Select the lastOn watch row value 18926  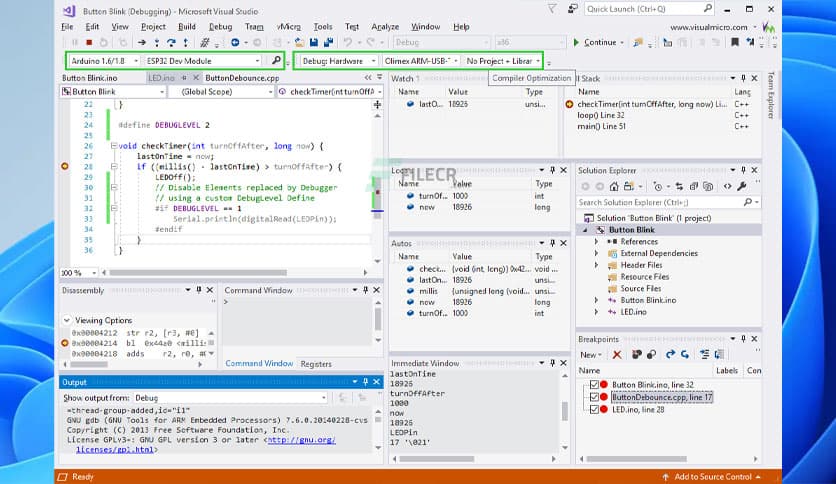[459, 104]
